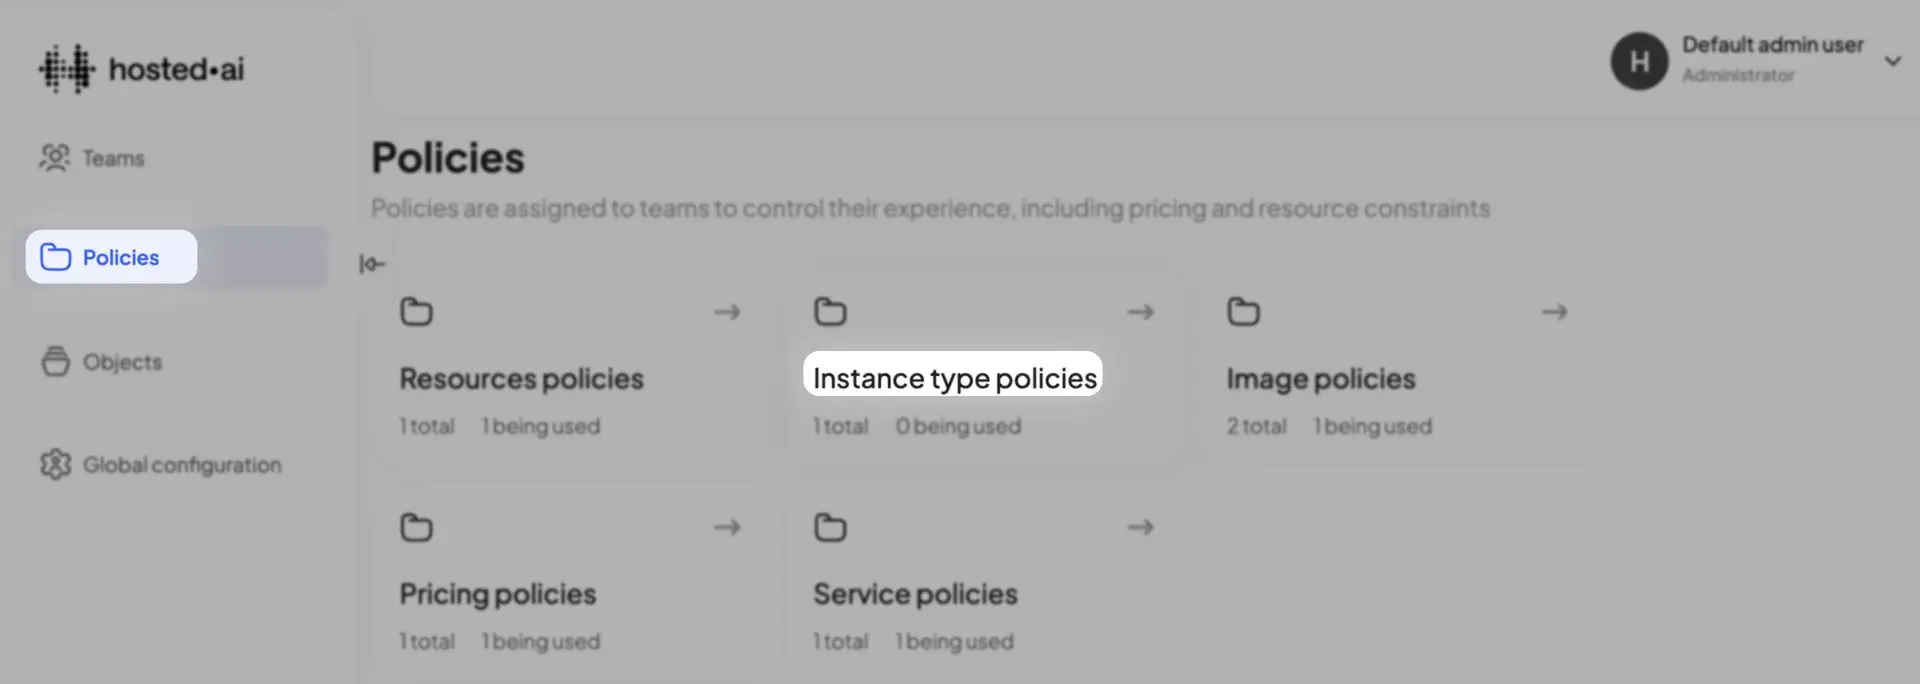The height and width of the screenshot is (684, 1920).
Task: Open Objects via its sidebar icon
Action: point(55,362)
